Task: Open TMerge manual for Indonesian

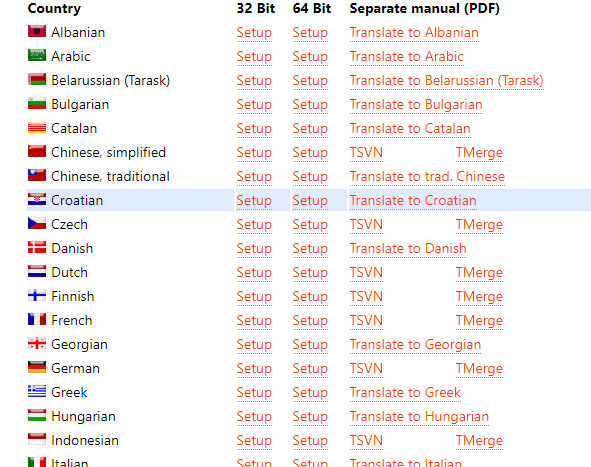Action: coord(479,441)
